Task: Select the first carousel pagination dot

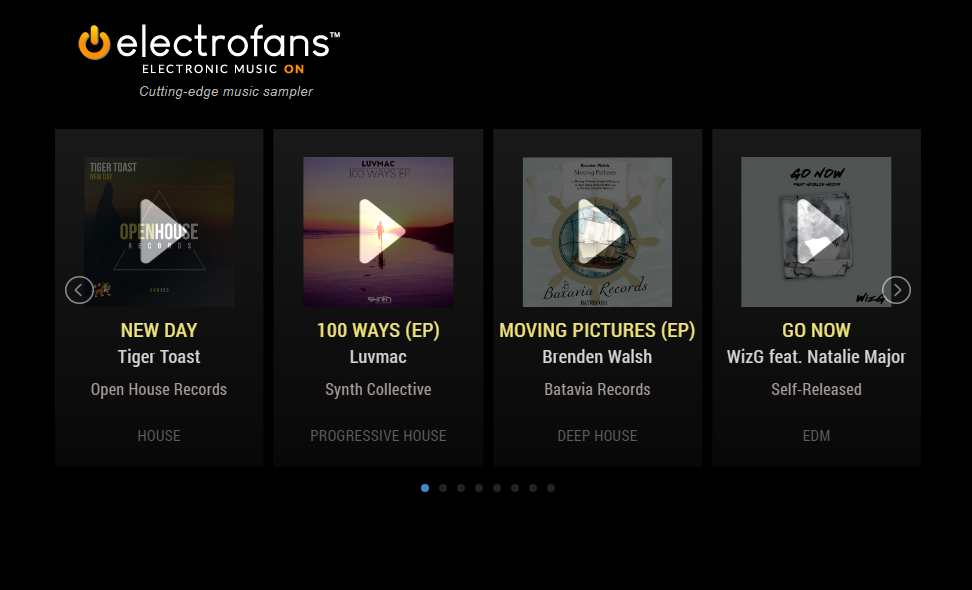Action: (x=425, y=488)
